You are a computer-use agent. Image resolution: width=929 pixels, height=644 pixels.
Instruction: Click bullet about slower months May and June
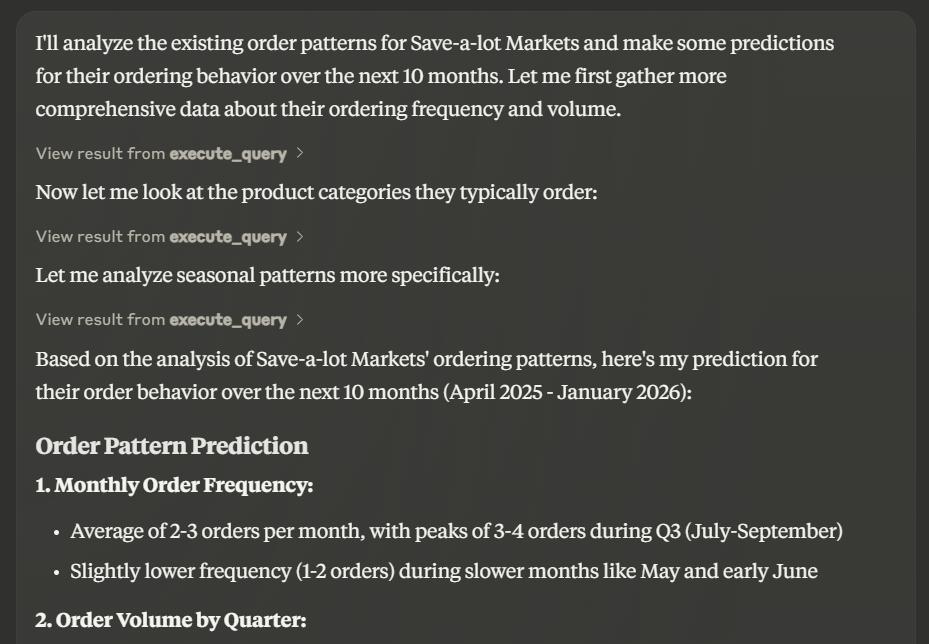click(x=444, y=571)
